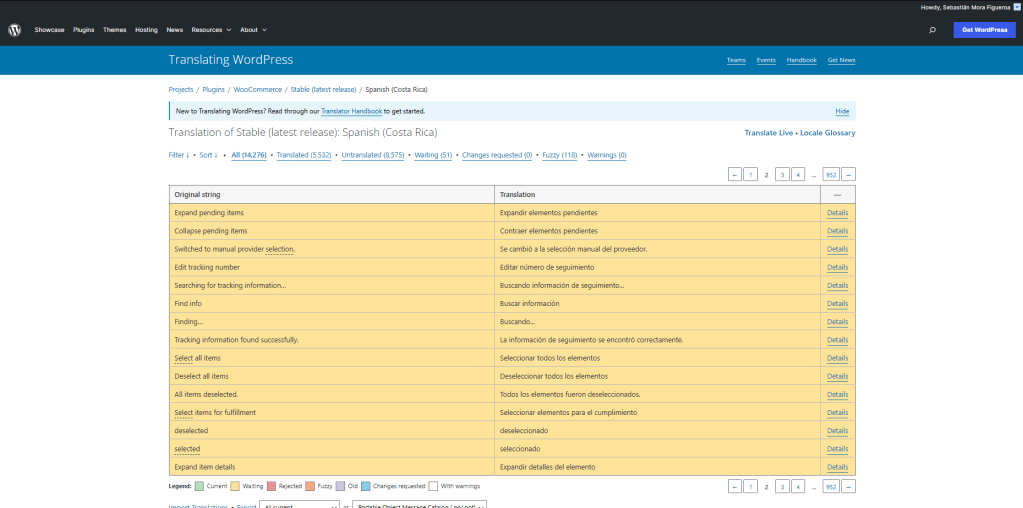The image size is (1023, 508).
Task: Expand the Filter options
Action: tap(178, 155)
